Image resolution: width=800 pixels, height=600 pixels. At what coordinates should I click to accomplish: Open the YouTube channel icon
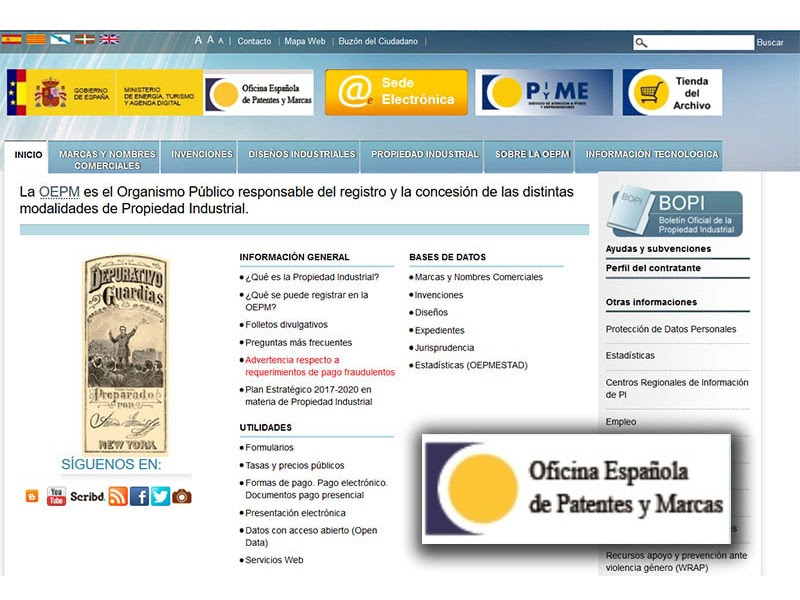(56, 496)
